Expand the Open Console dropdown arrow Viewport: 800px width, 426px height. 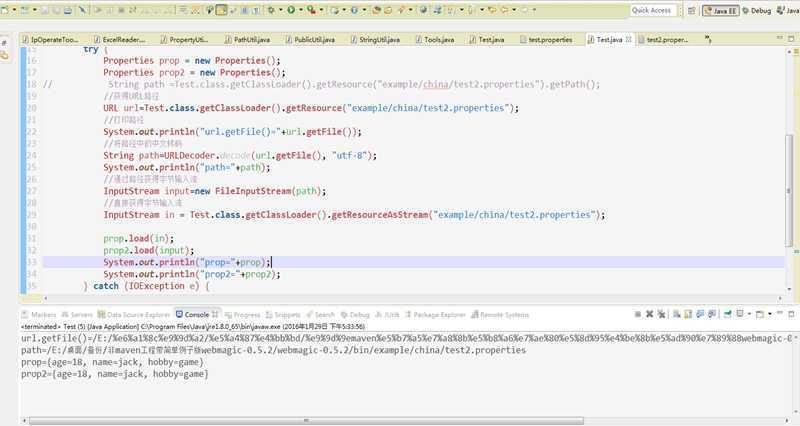click(x=769, y=314)
